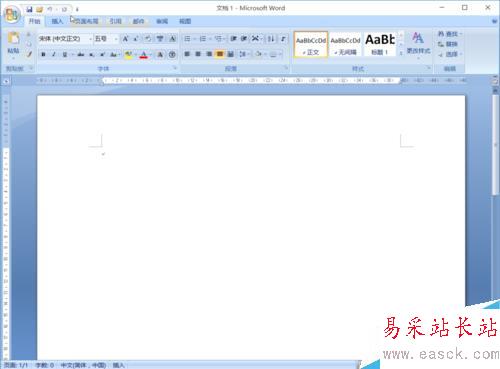Apply the 标题 1 (Heading 1) style

click(x=380, y=44)
